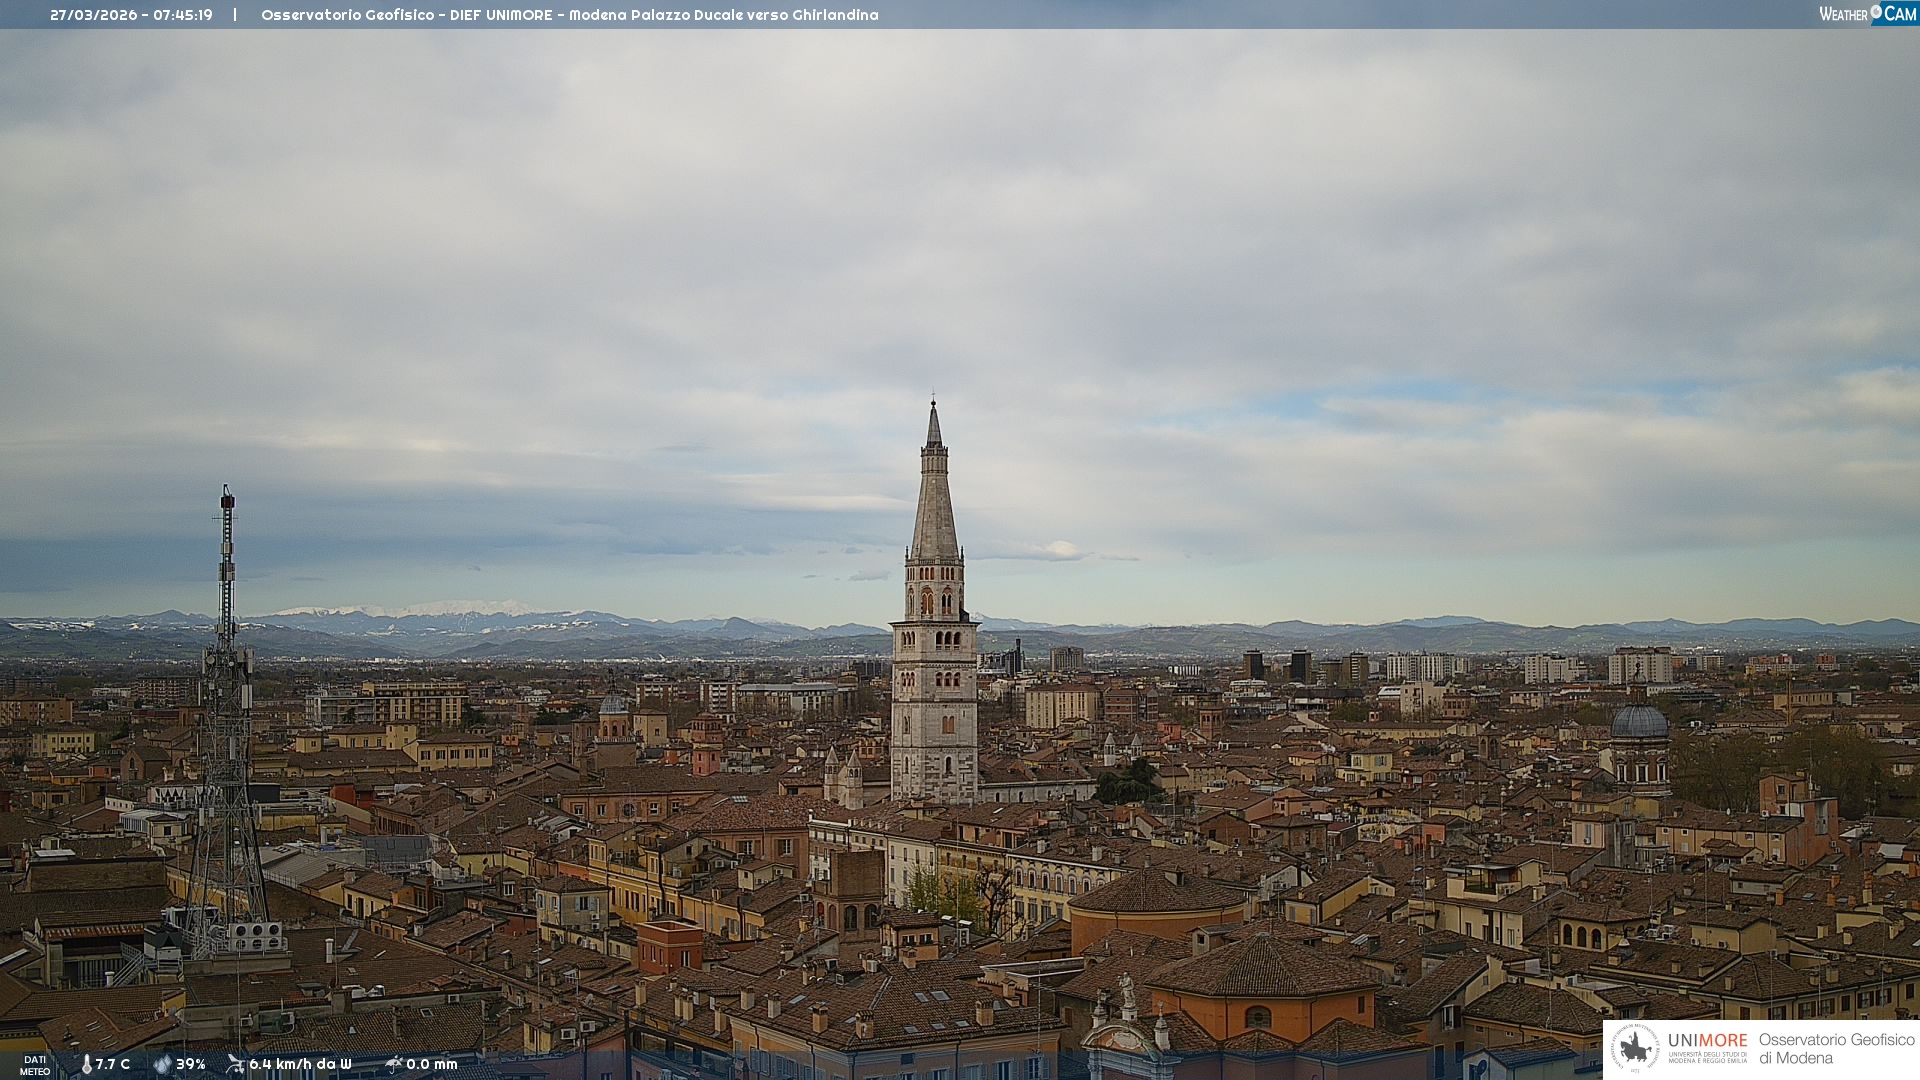The width and height of the screenshot is (1920, 1080).
Task: Click the DATI METEO label
Action: (x=35, y=1065)
